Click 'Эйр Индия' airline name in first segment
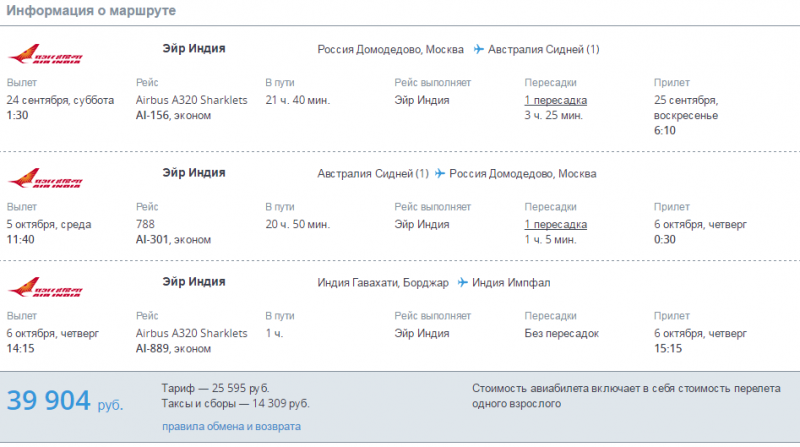Image resolution: width=800 pixels, height=447 pixels. tap(194, 48)
